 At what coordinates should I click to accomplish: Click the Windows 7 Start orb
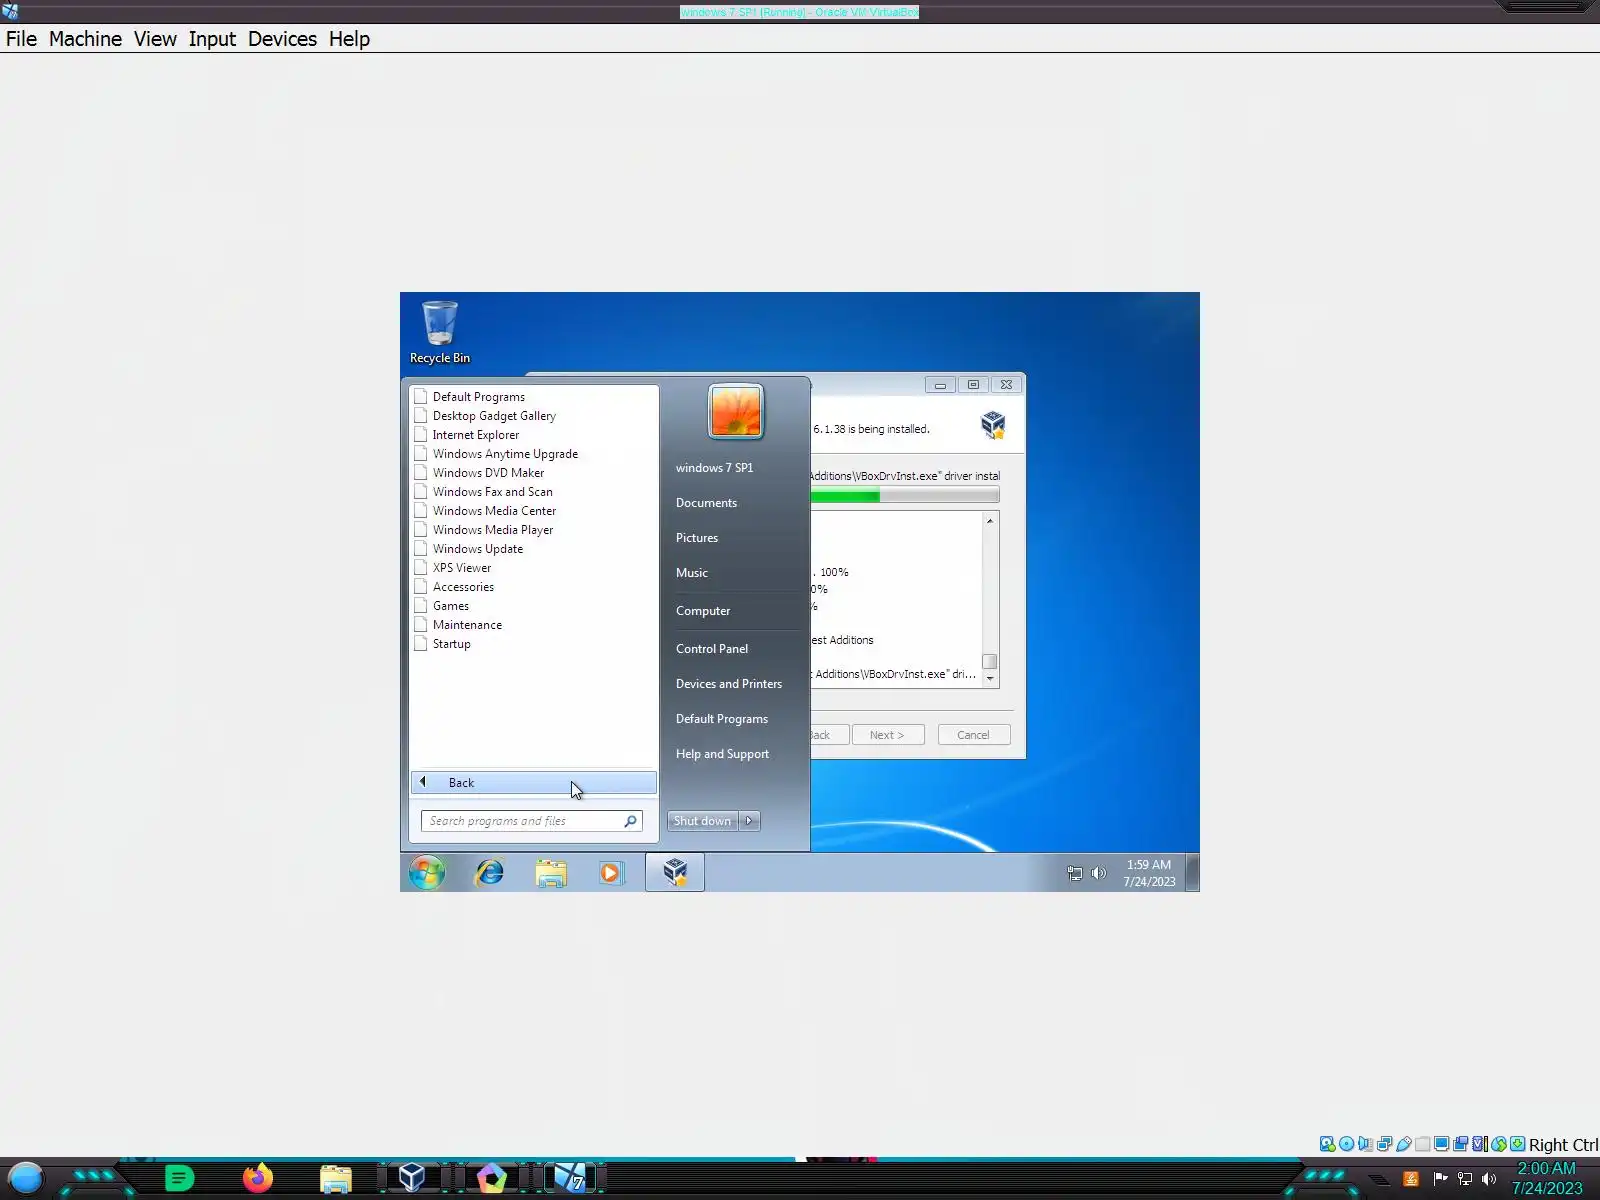427,873
